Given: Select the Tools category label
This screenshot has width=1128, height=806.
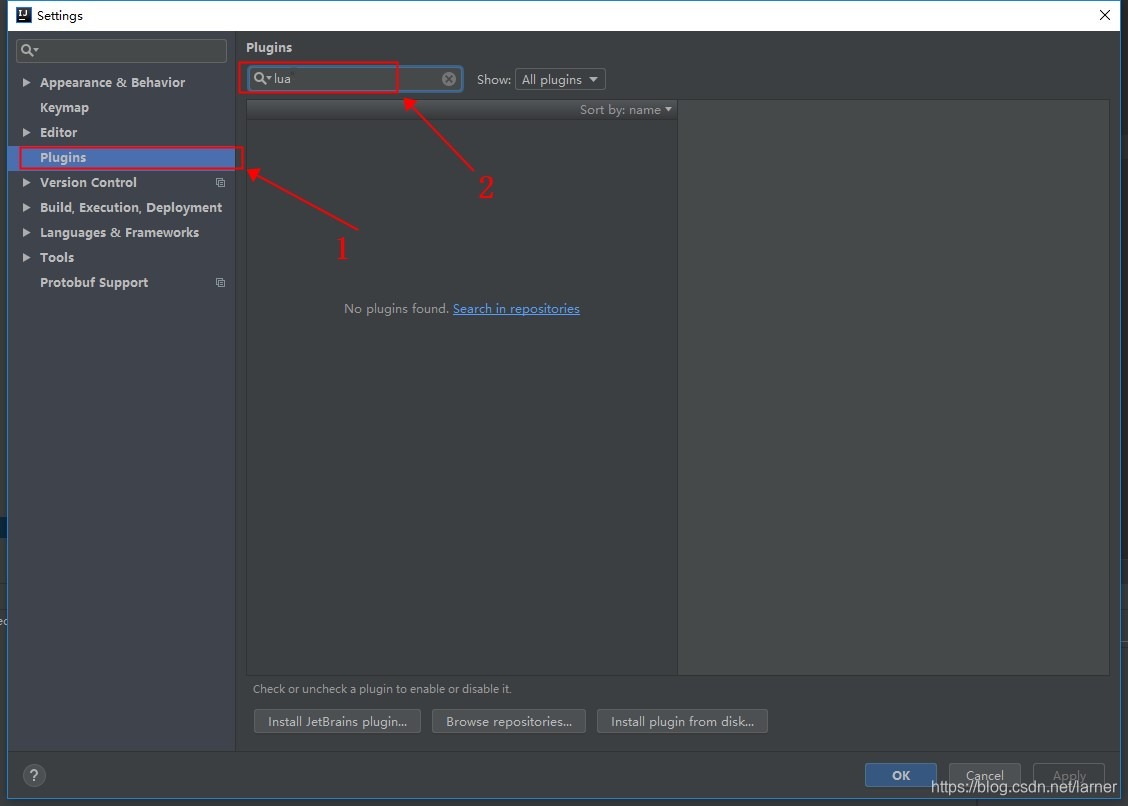Looking at the screenshot, I should 57,258.
